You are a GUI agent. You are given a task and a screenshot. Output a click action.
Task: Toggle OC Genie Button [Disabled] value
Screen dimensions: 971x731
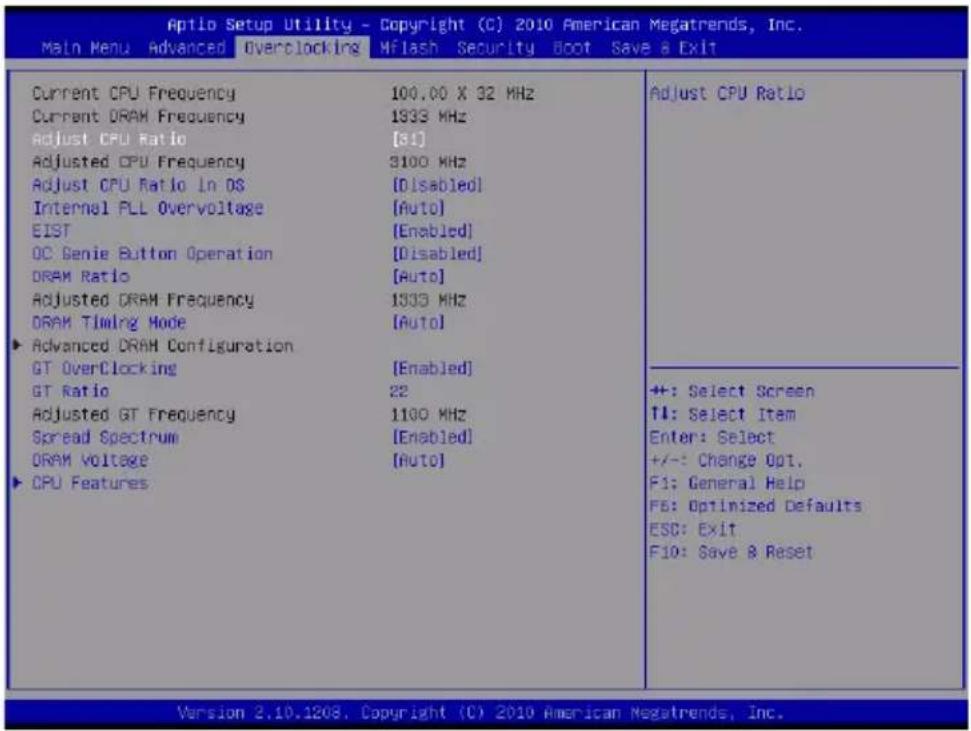tap(437, 253)
